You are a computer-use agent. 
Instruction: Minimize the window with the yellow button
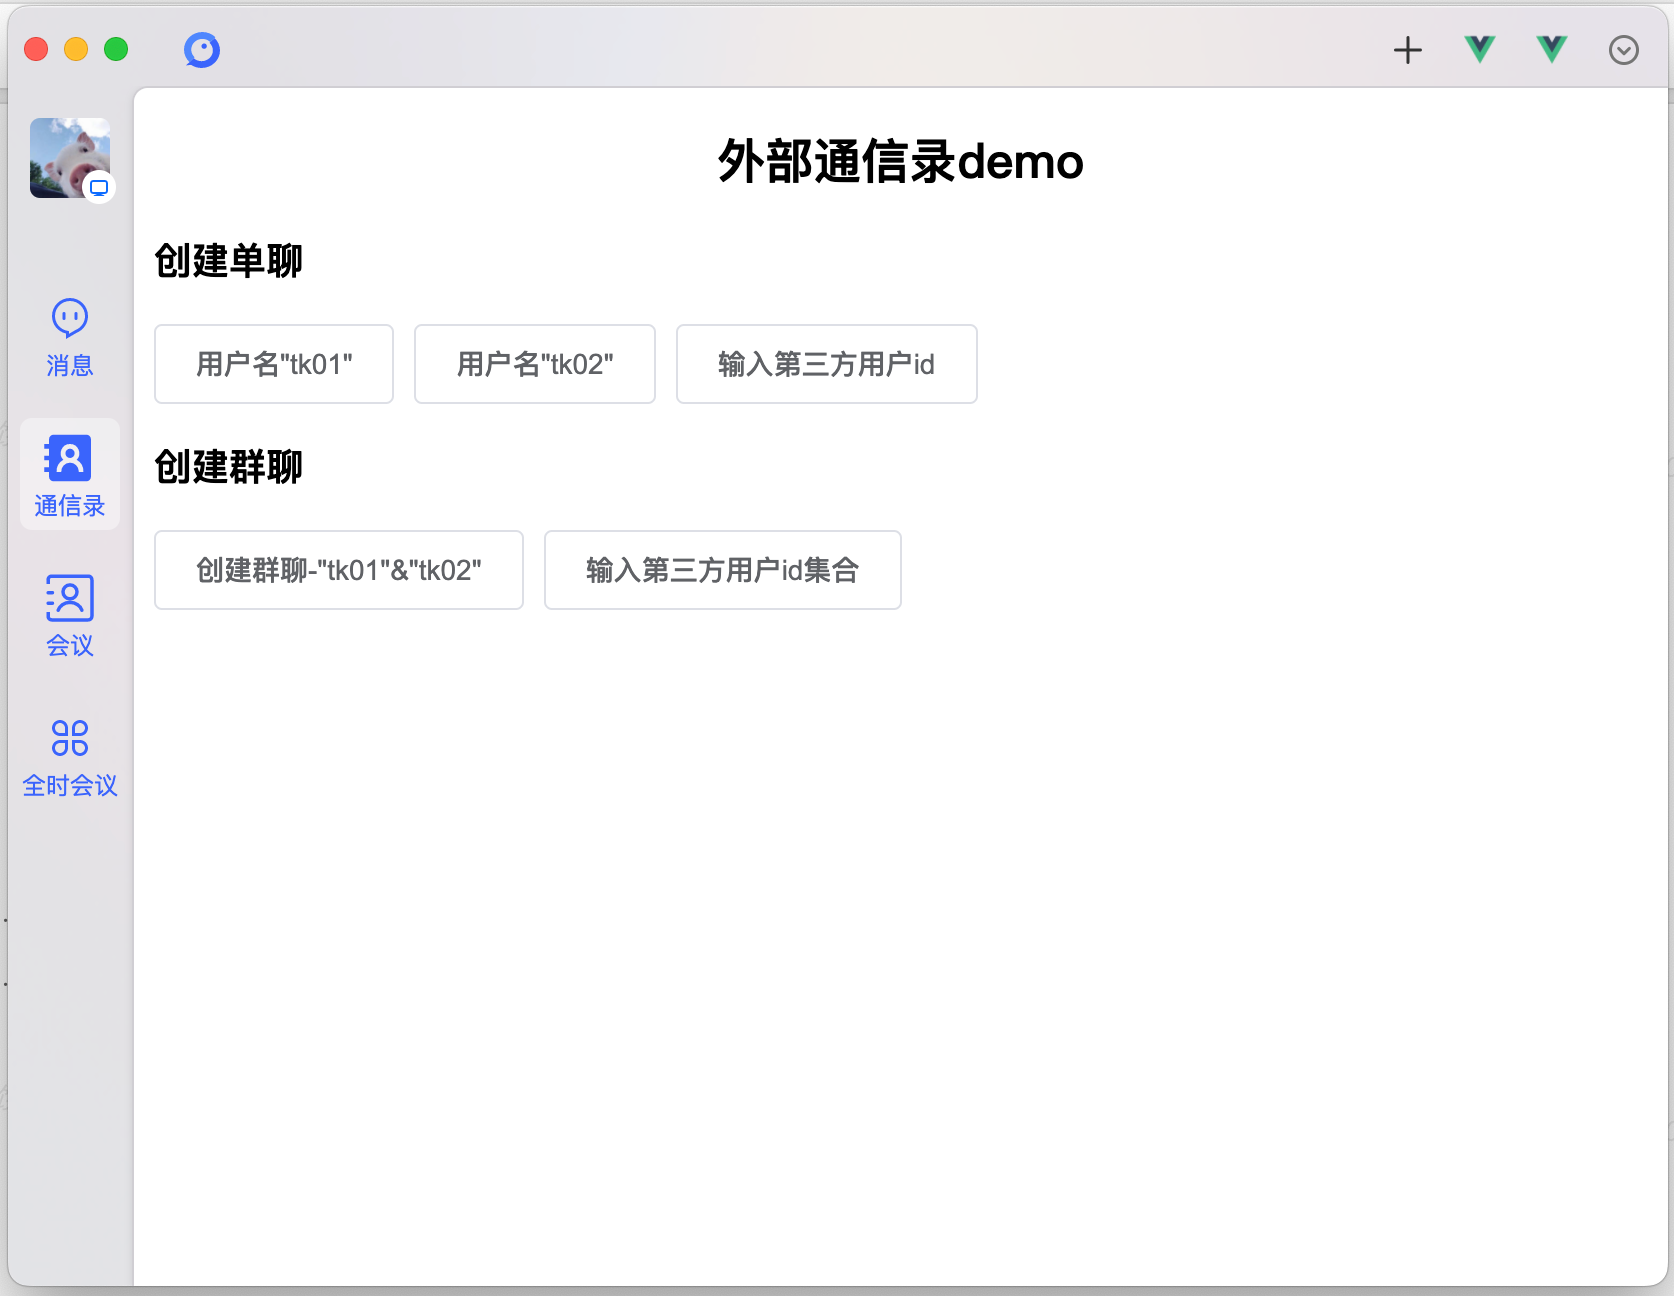[x=76, y=49]
